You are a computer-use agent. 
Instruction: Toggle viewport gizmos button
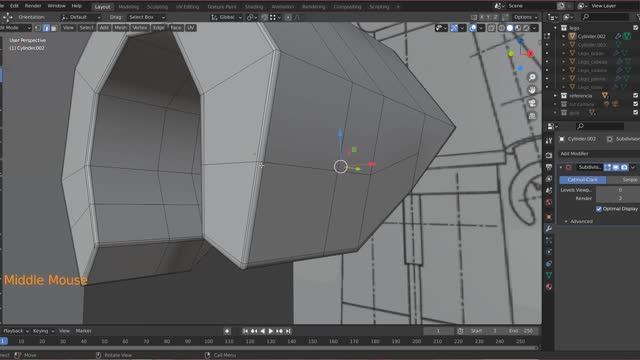[454, 28]
